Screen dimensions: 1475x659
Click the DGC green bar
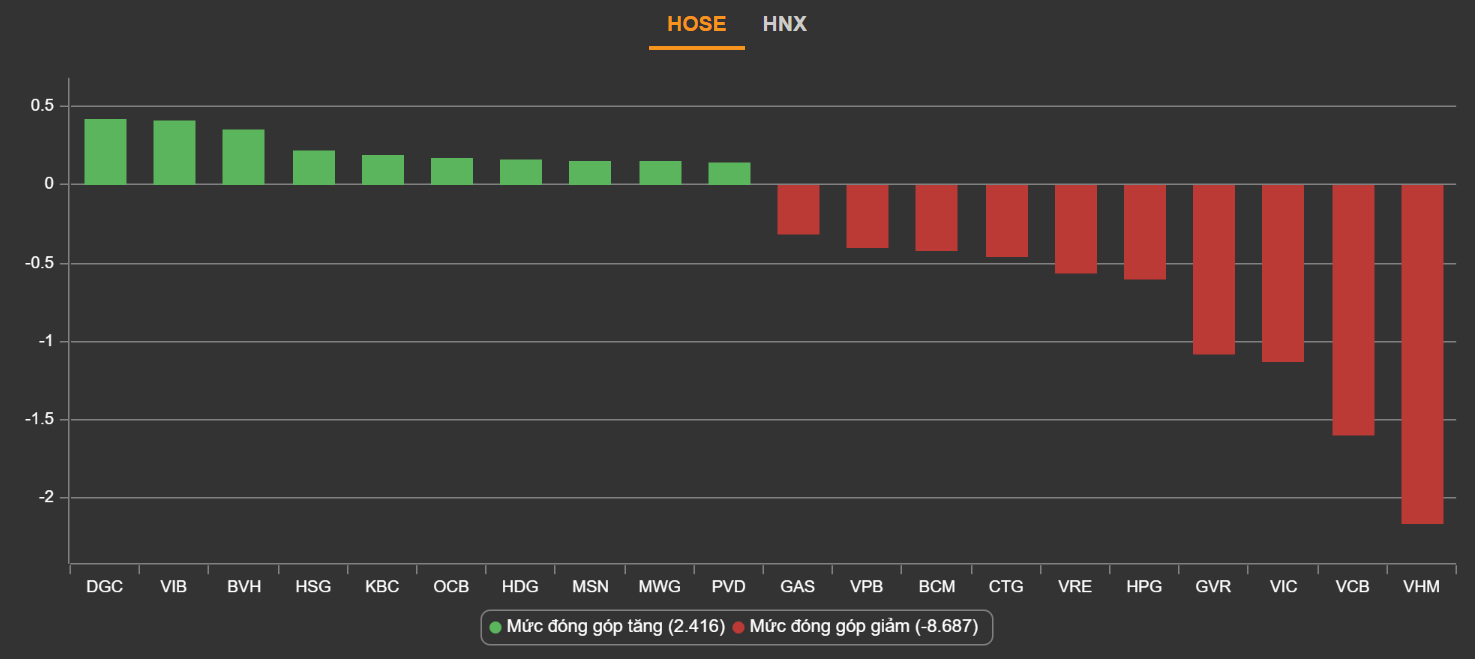coord(105,152)
